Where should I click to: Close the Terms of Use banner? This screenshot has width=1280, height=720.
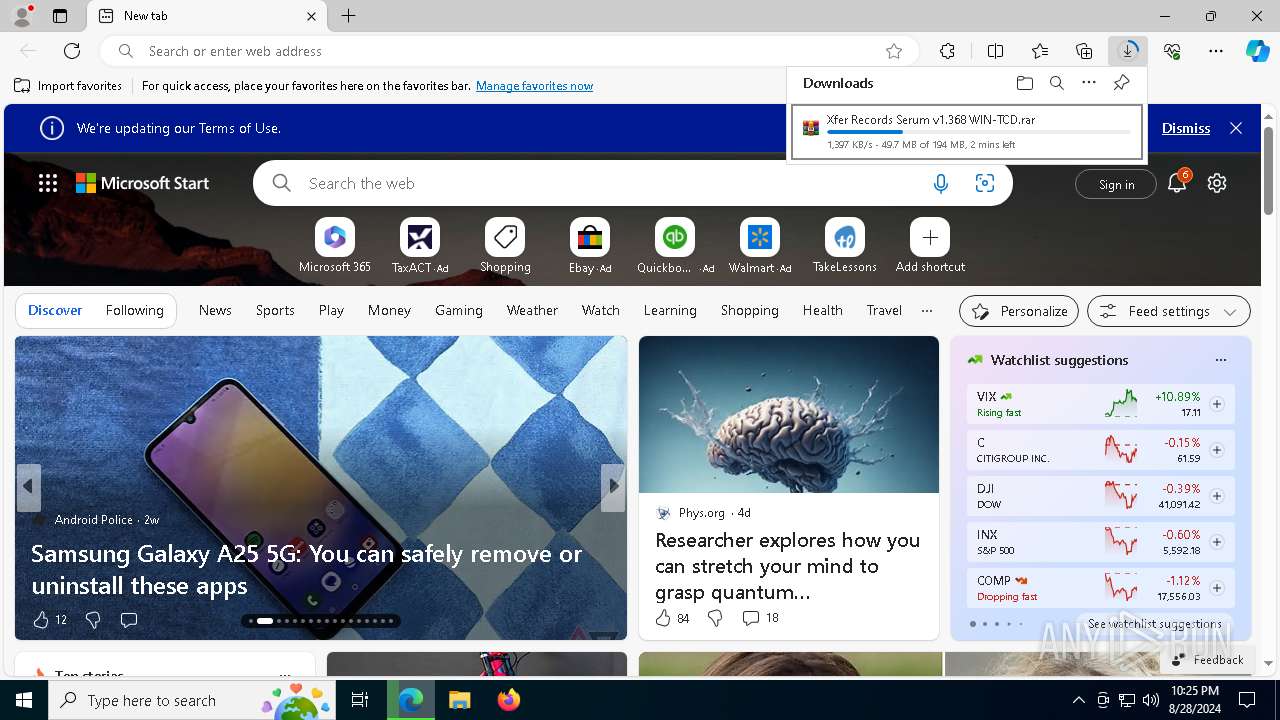(x=1236, y=128)
